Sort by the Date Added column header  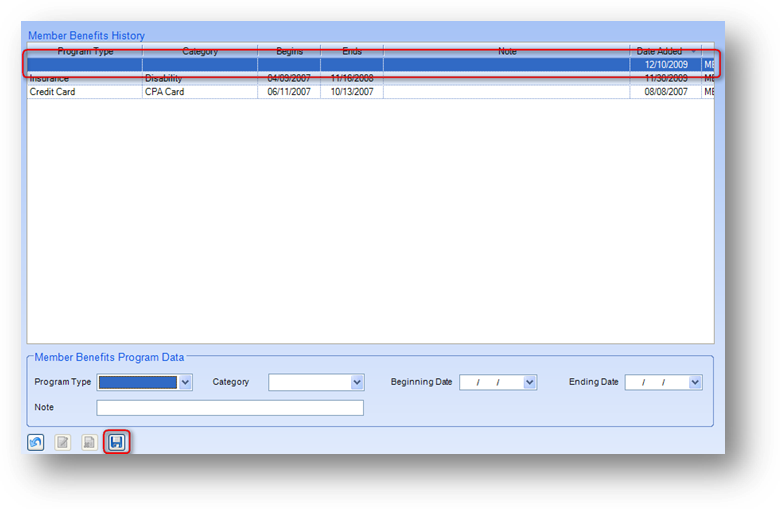666,51
